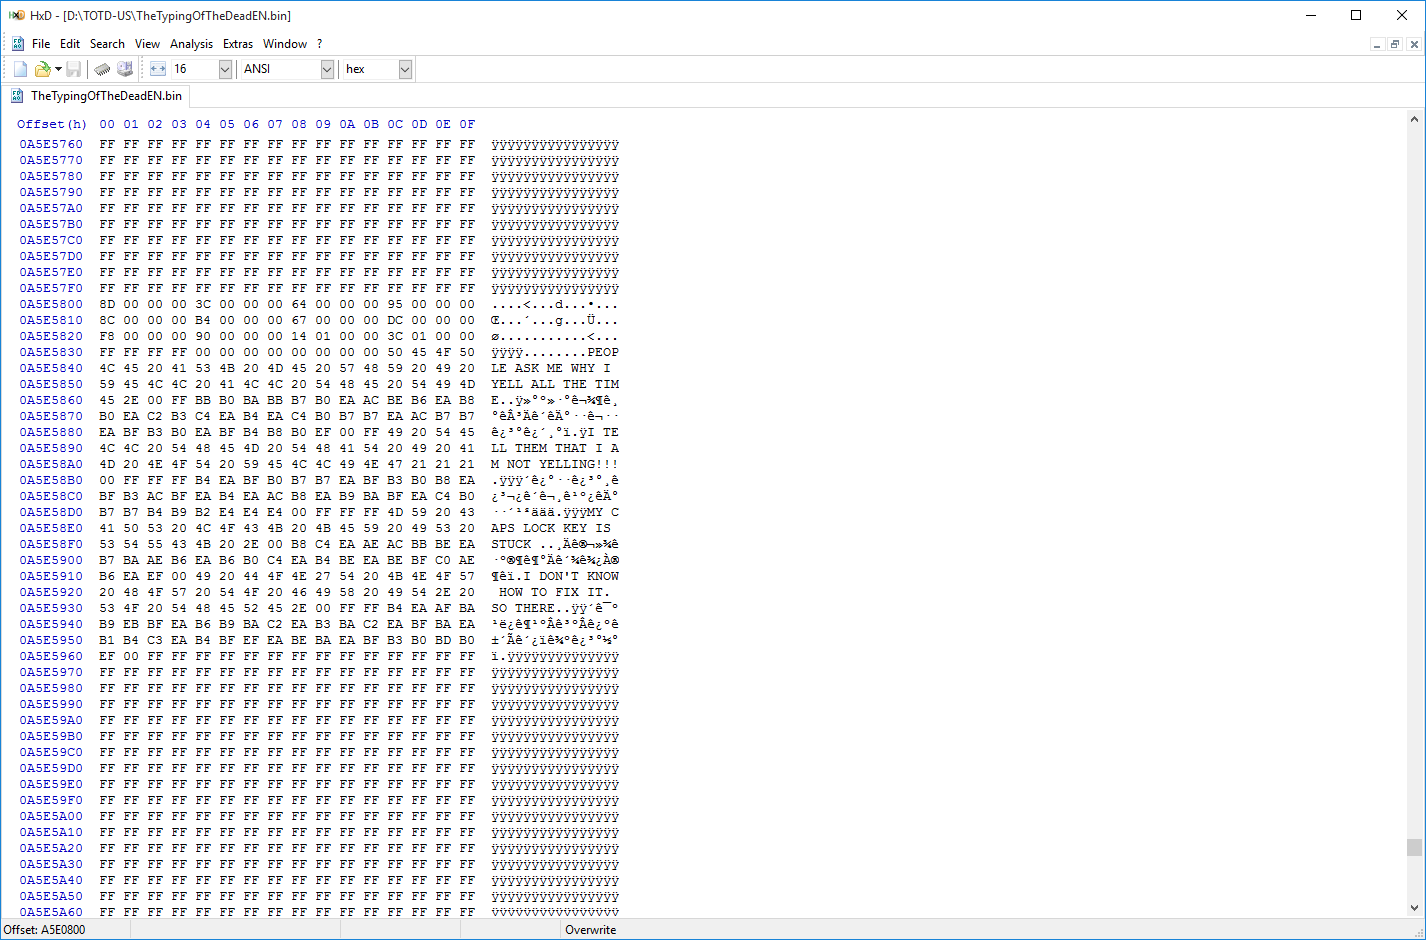Click the file icon on the document tab
1426x940 pixels.
coord(17,96)
